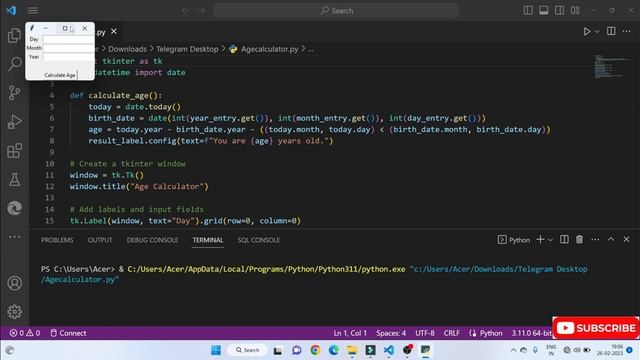The image size is (640, 360).
Task: Click the window.title code on line 12
Action: [139, 187]
